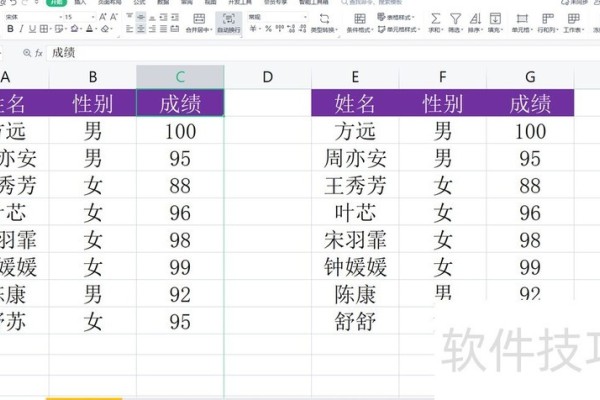This screenshot has width=600, height=400.
Task: Toggle italic formatting in the ribbon
Action: [21, 29]
